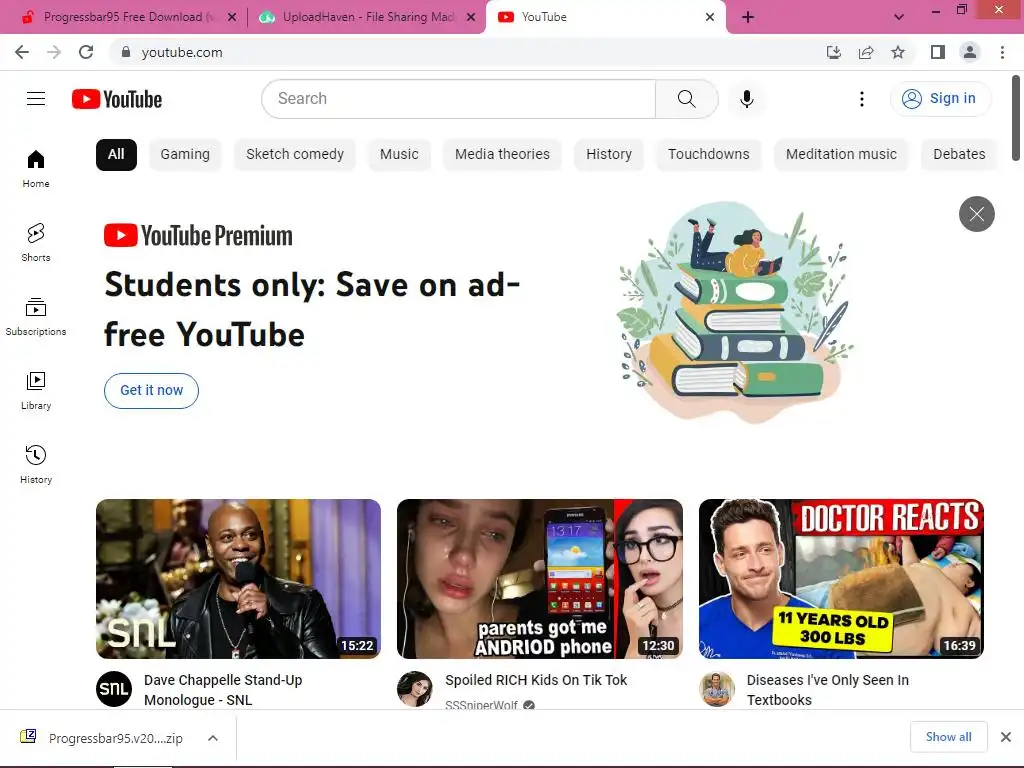Screen dimensions: 1024x768
Task: Open the YouTube hamburger guide menu
Action: pos(36,99)
